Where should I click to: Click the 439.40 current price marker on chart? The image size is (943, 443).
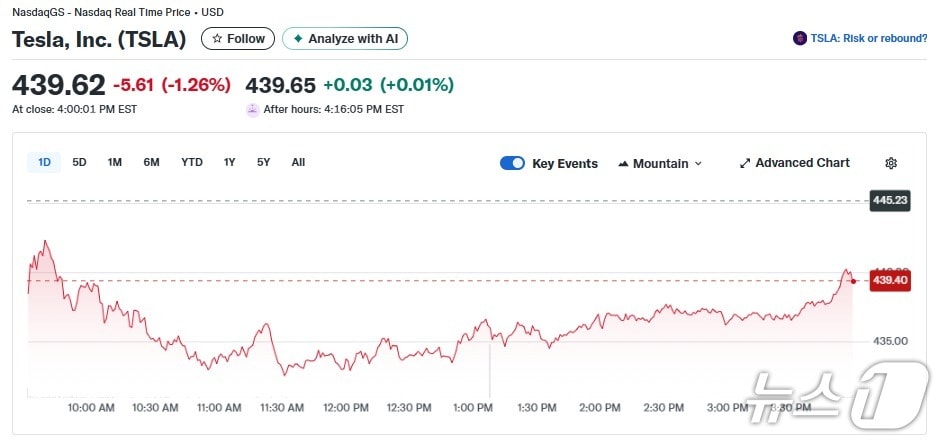pos(889,281)
